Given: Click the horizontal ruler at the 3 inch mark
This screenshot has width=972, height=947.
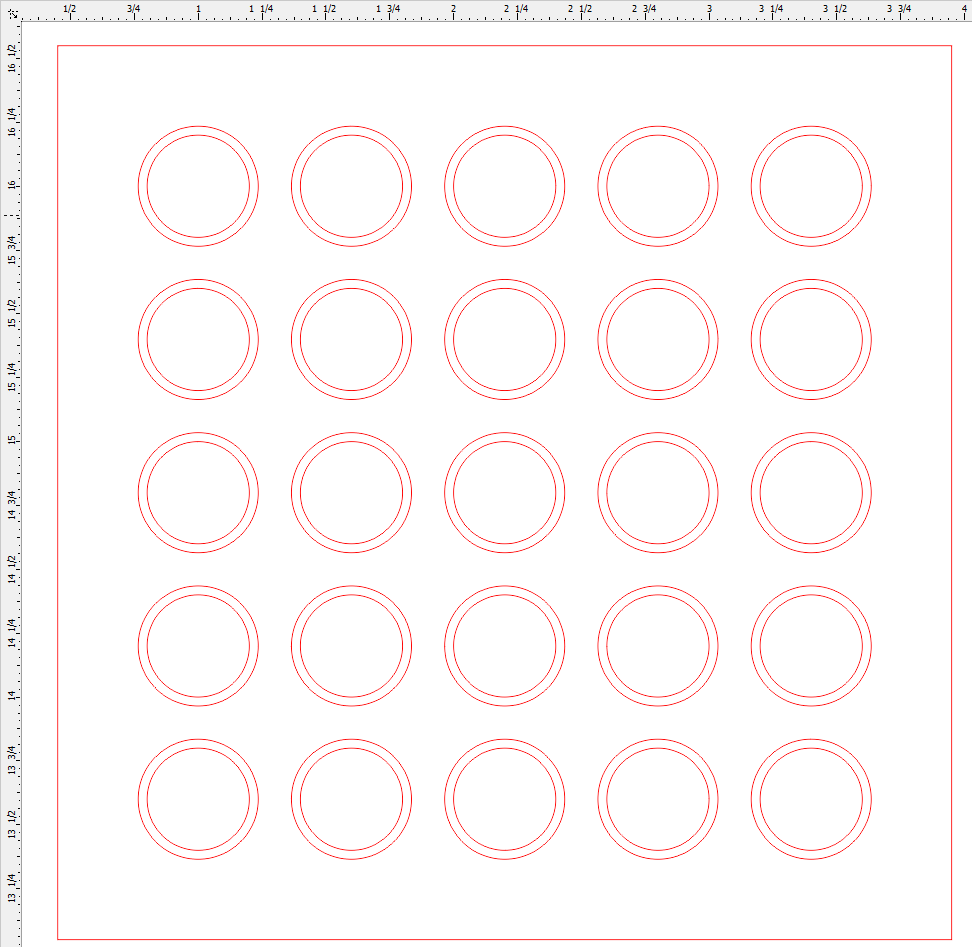Looking at the screenshot, I should pos(709,11).
